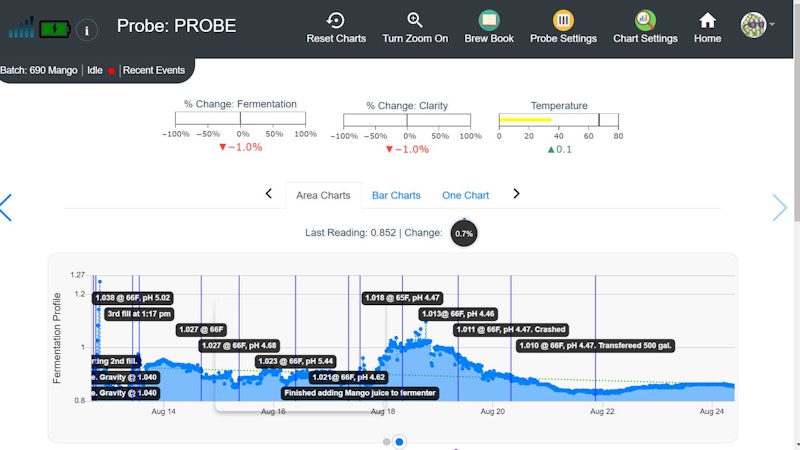Open the Brew Book

point(489,20)
